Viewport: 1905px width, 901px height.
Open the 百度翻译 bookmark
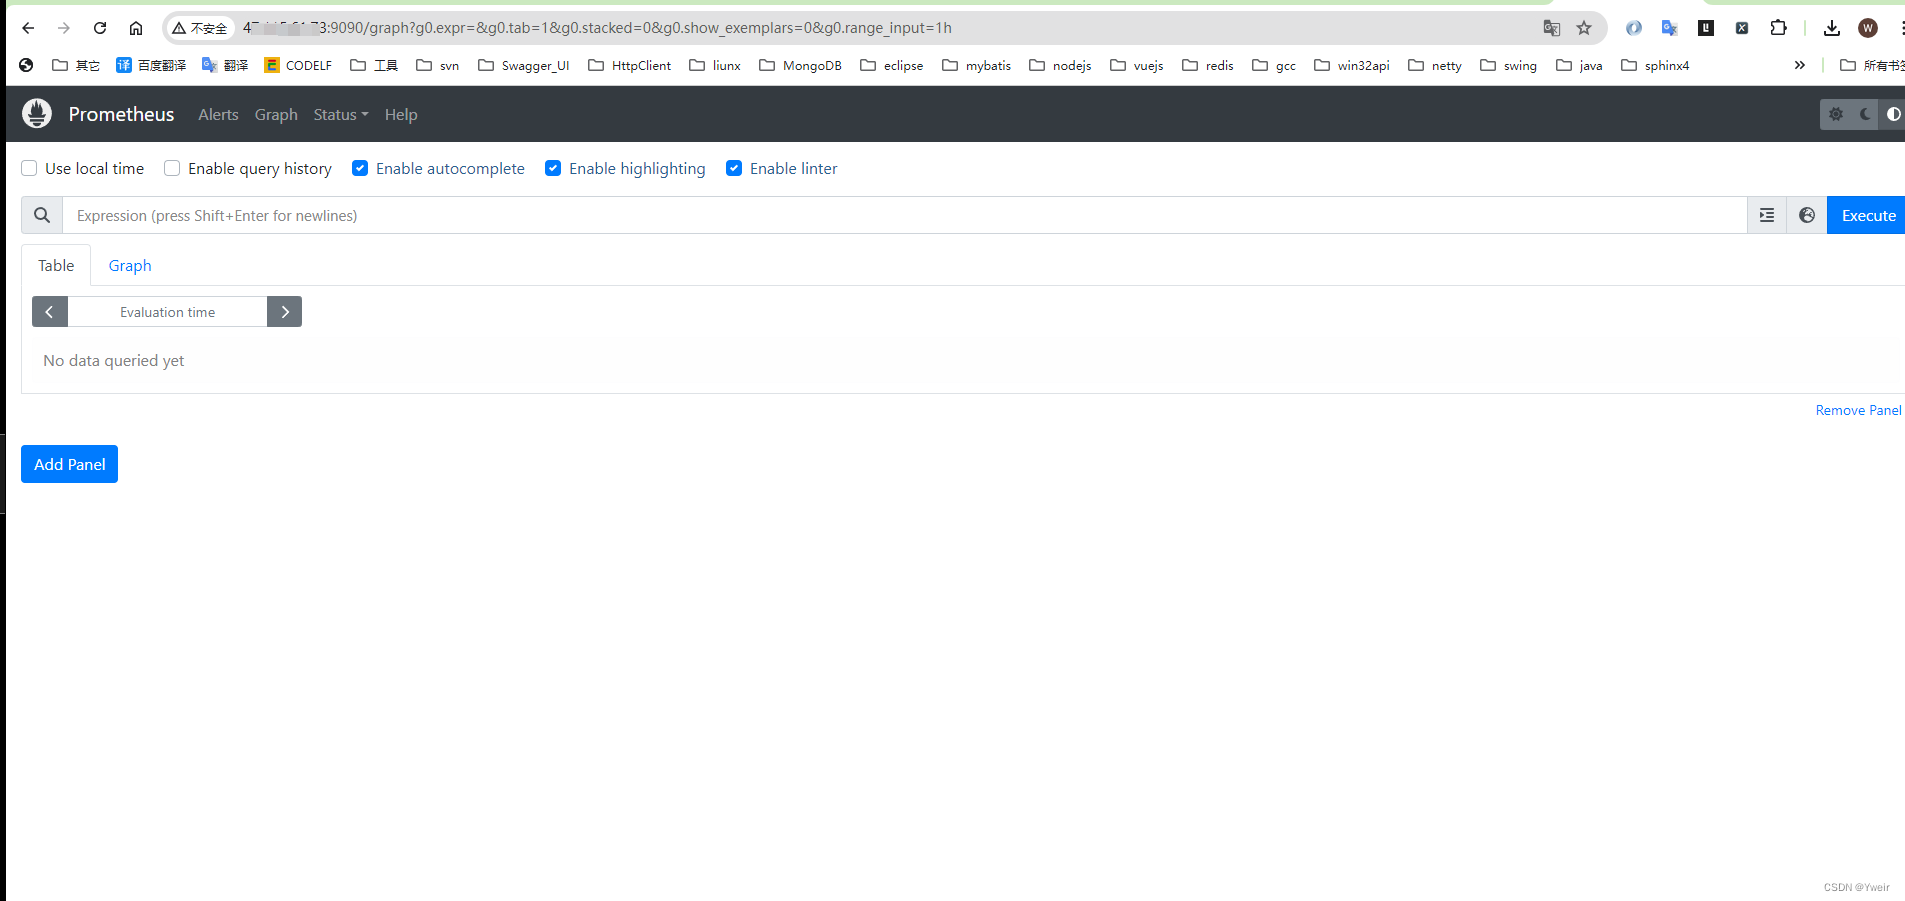point(151,65)
